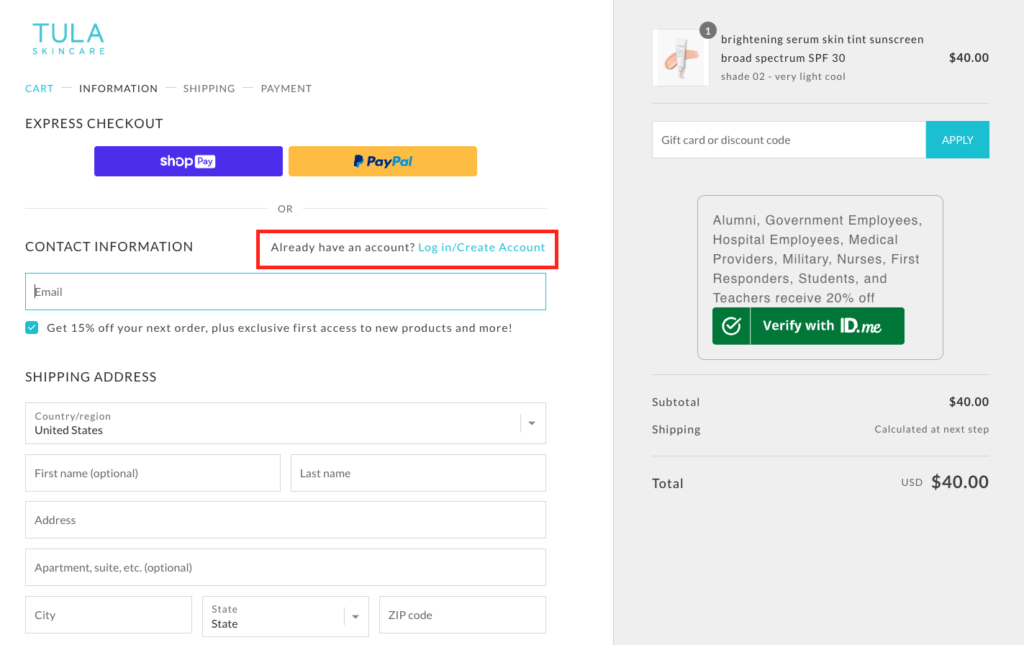Apply the gift card discount code

(957, 139)
